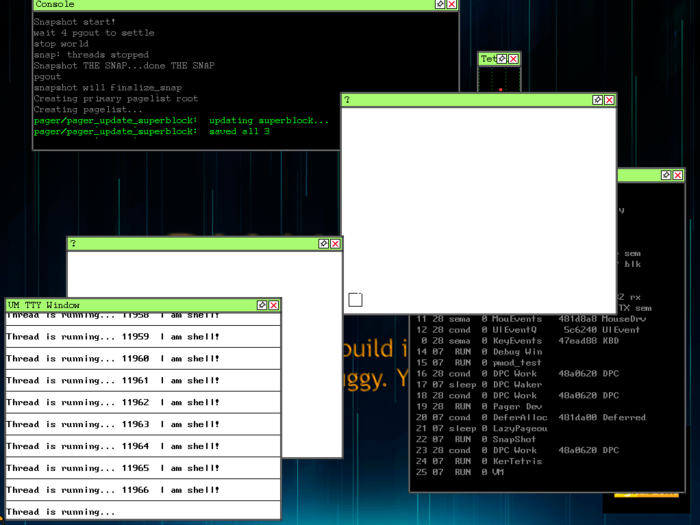Tick the empty checkbox in white window
The width and height of the screenshot is (700, 525).
tap(355, 299)
